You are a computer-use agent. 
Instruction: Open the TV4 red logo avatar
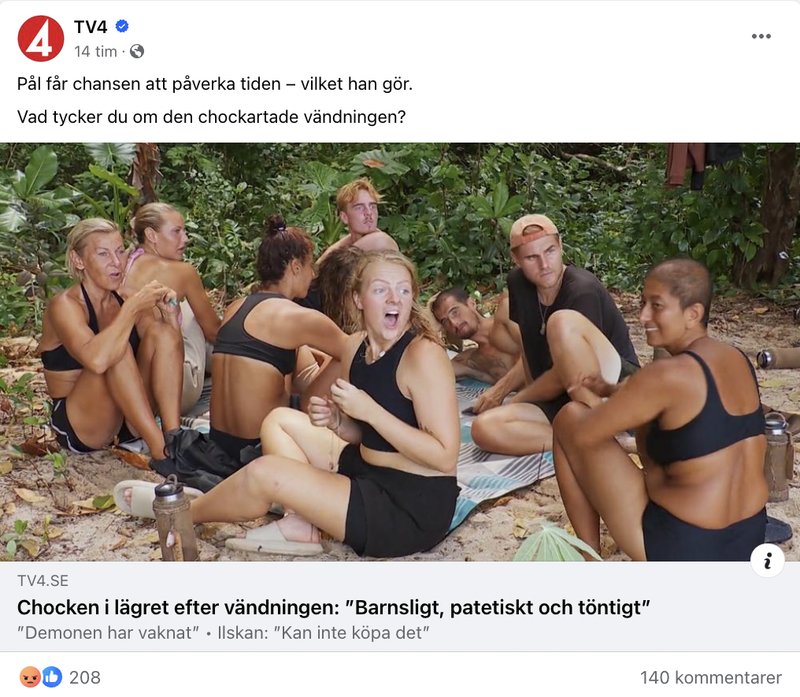click(x=41, y=39)
